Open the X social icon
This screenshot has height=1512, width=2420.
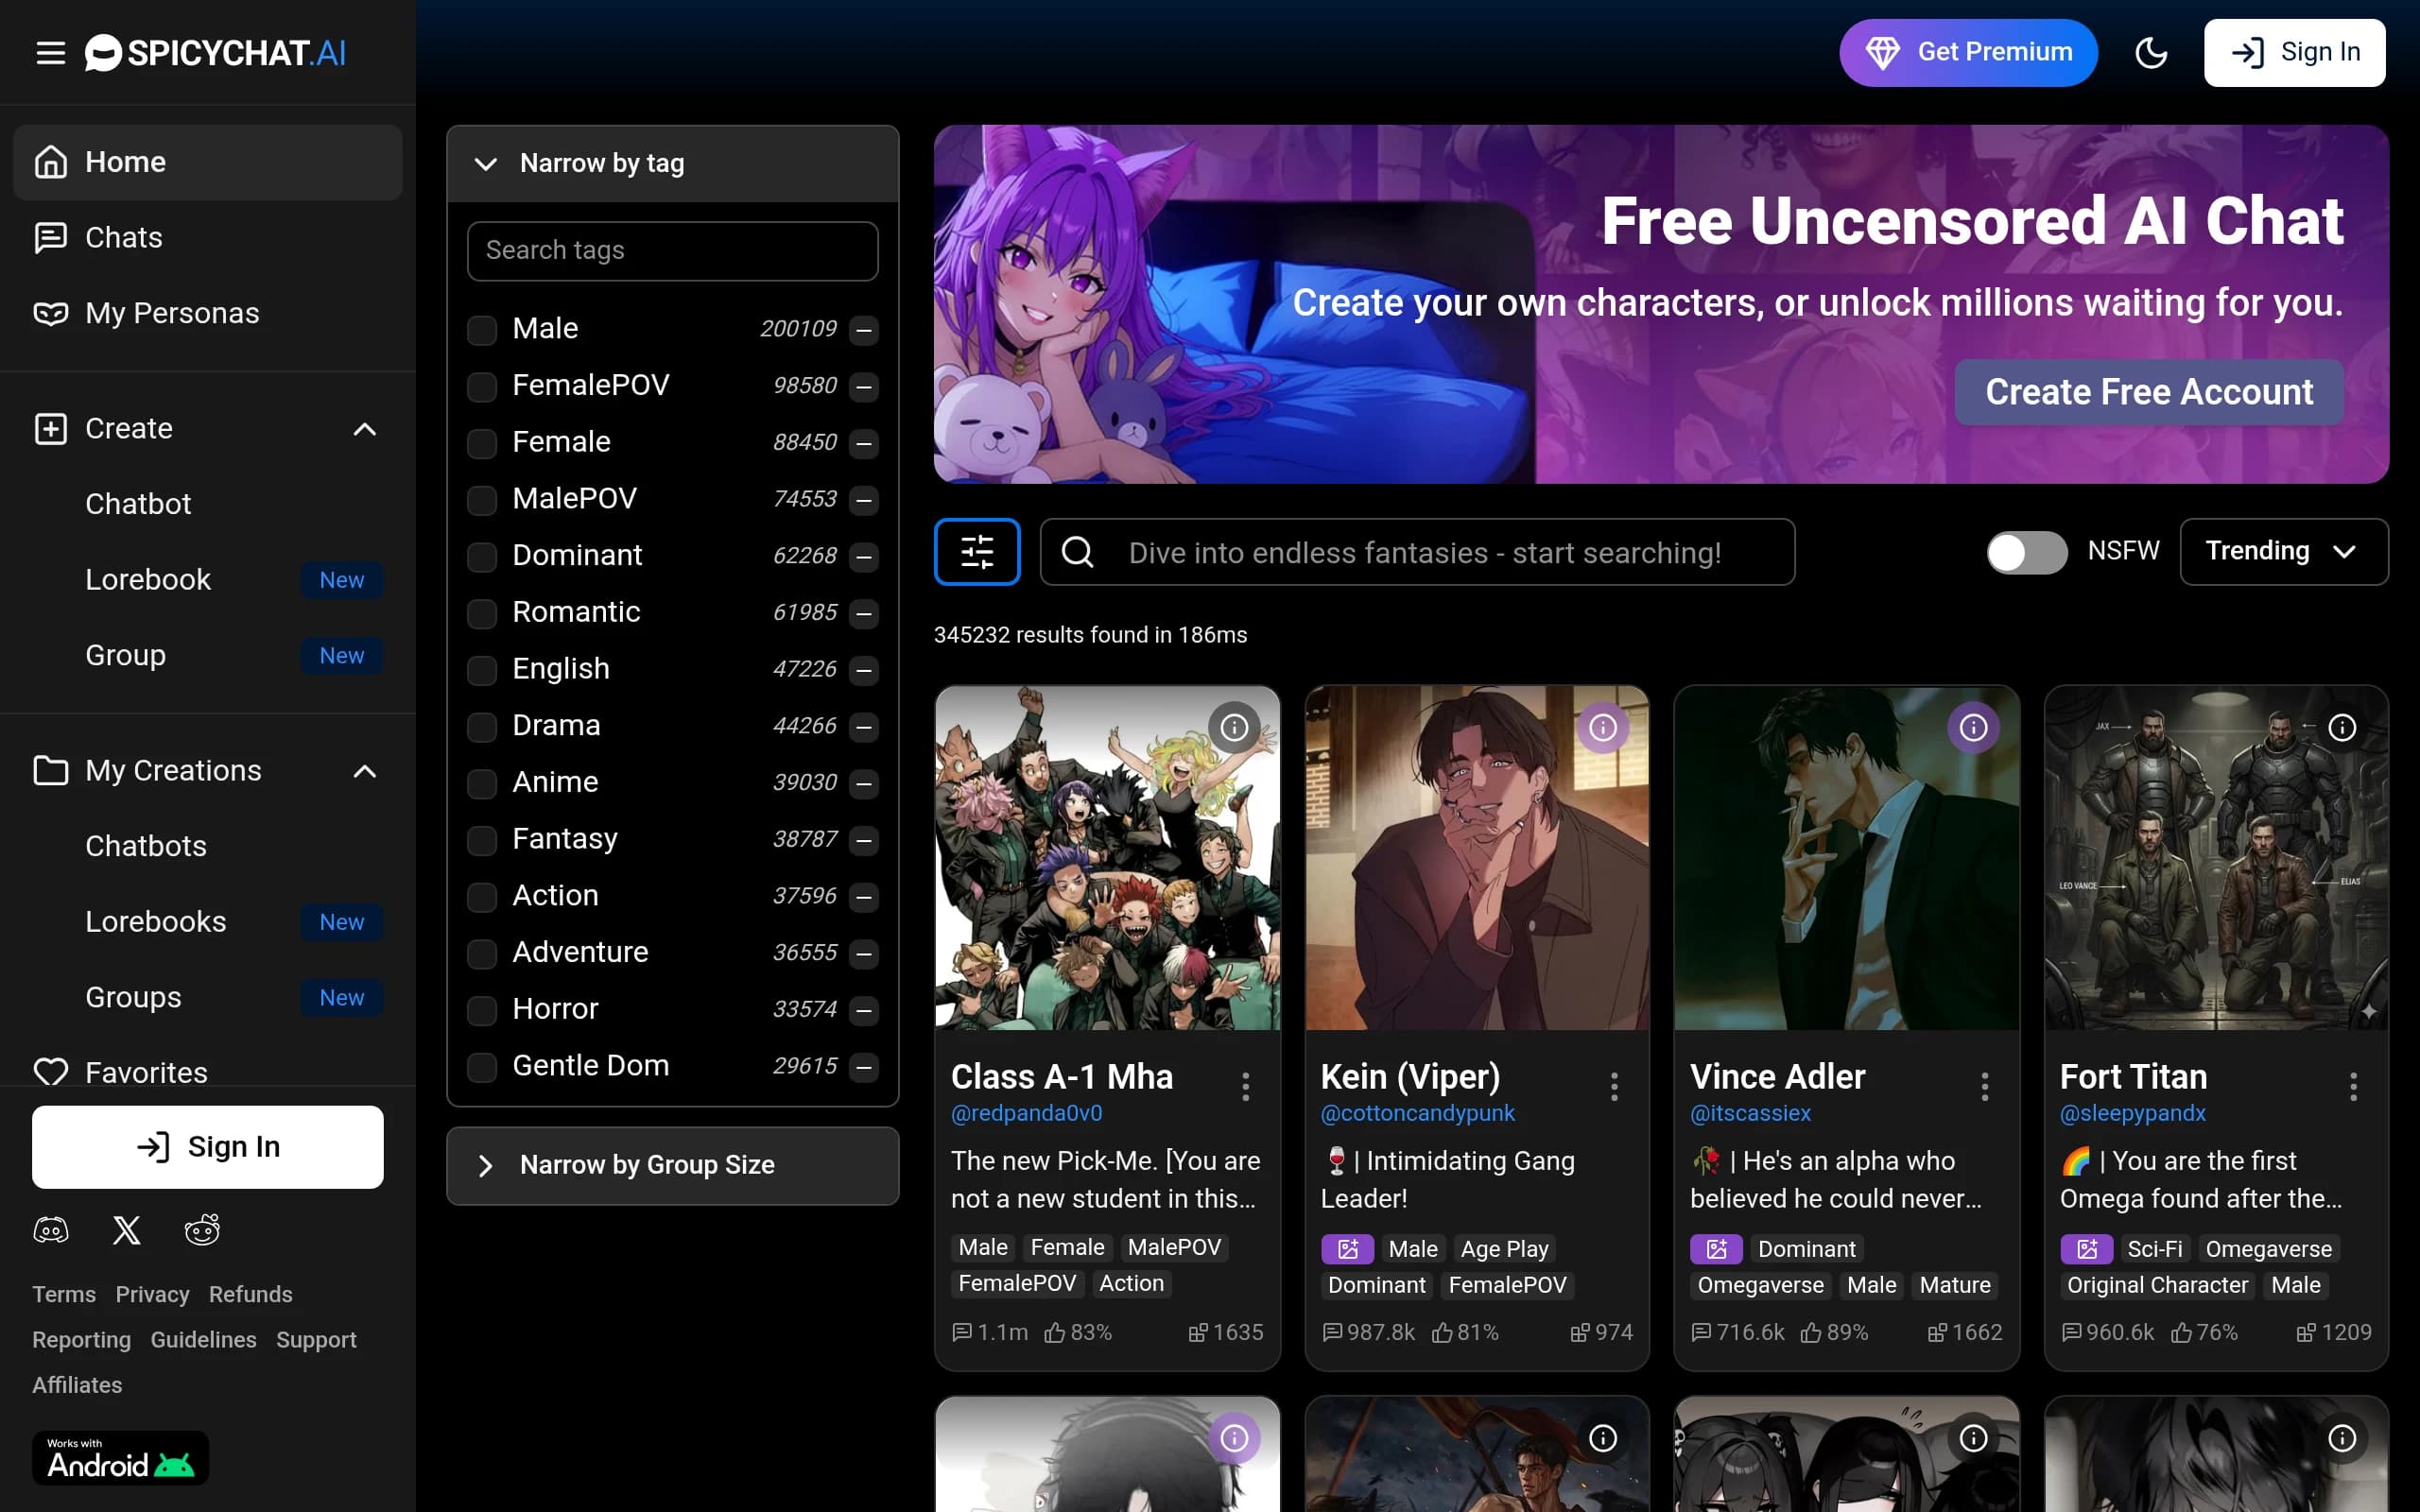tap(127, 1230)
